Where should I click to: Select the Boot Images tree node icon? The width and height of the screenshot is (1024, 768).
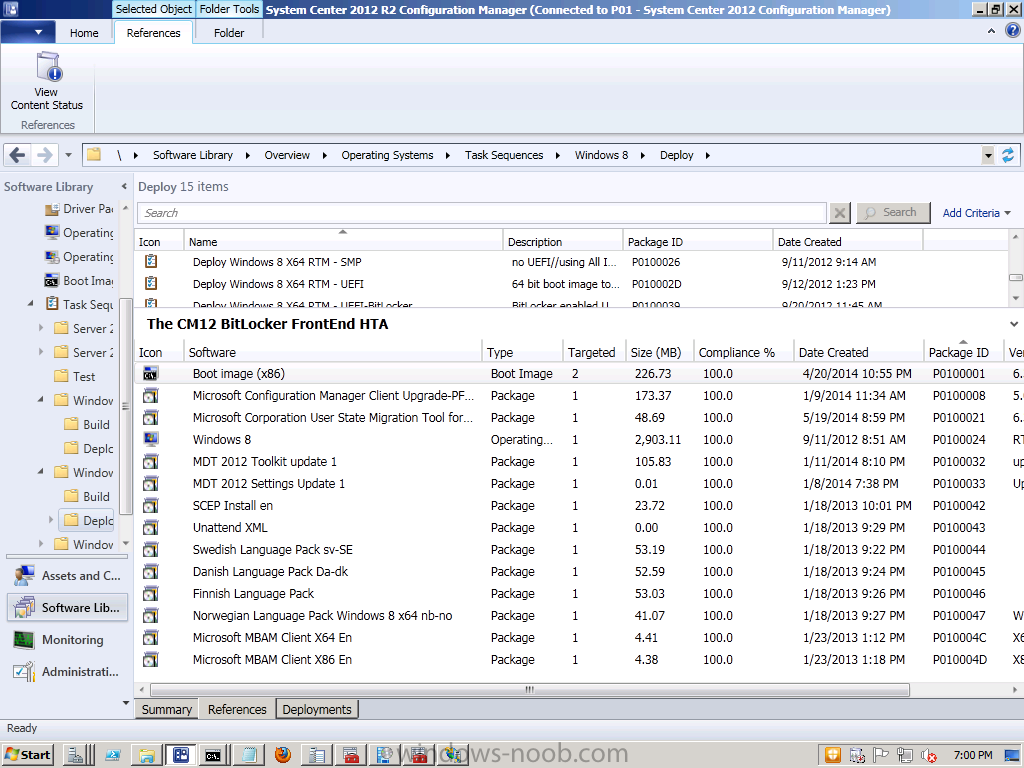(x=52, y=281)
